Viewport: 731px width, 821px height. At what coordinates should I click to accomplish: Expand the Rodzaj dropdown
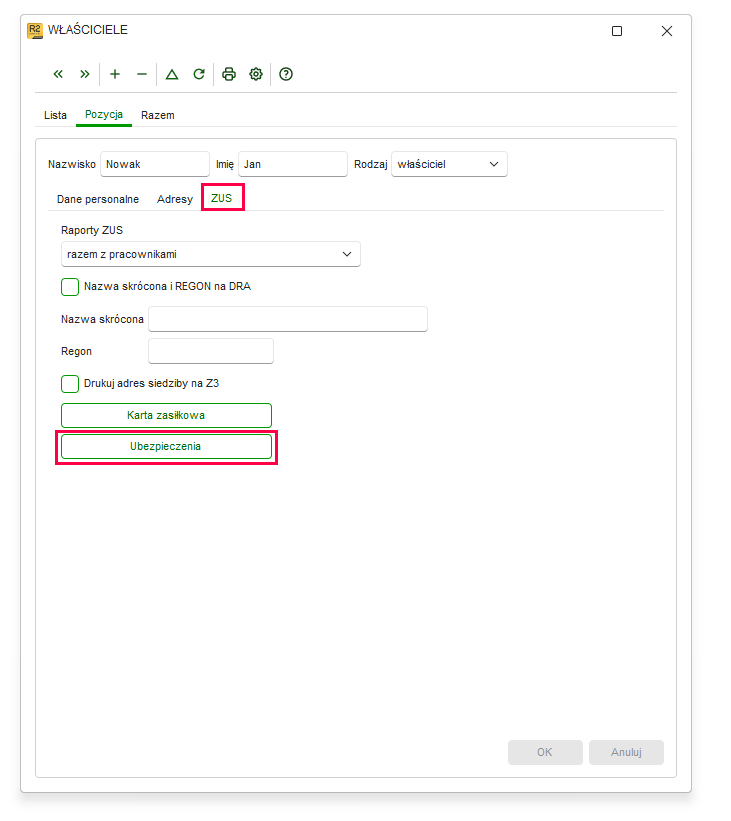click(449, 164)
